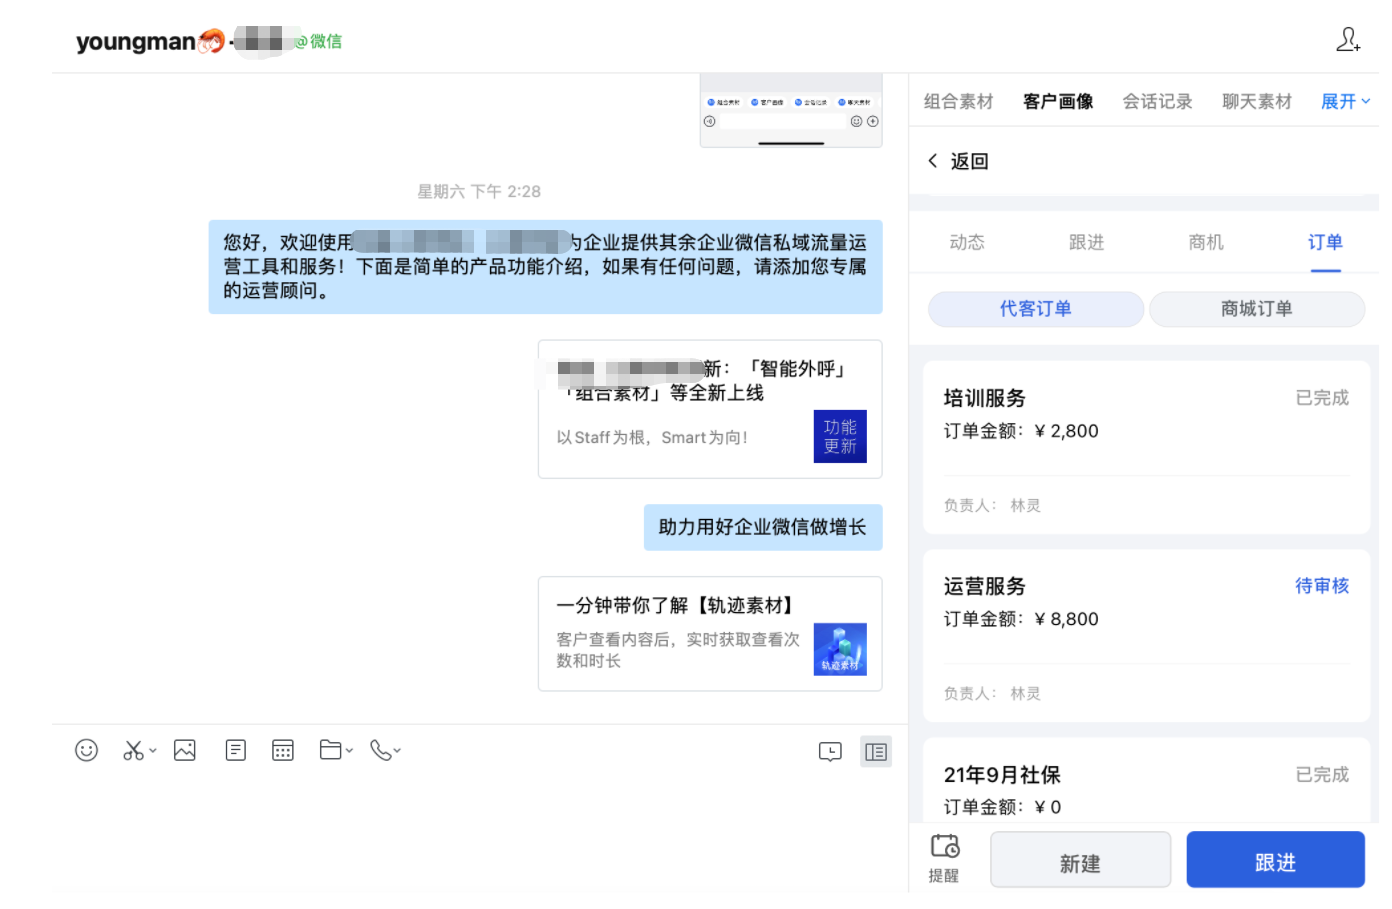
Task: Click the blue 跟进 button
Action: [x=1275, y=860]
